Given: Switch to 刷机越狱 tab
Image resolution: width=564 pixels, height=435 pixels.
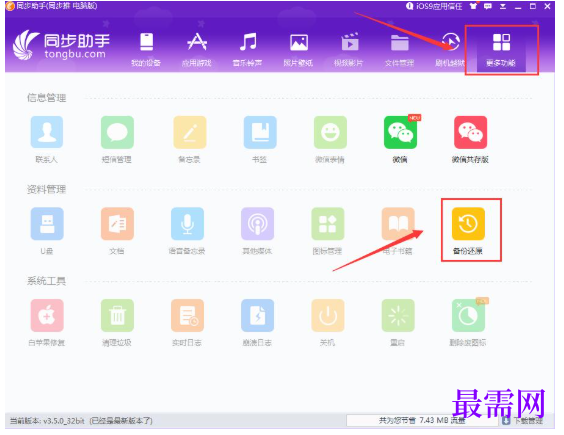Looking at the screenshot, I should [x=450, y=49].
